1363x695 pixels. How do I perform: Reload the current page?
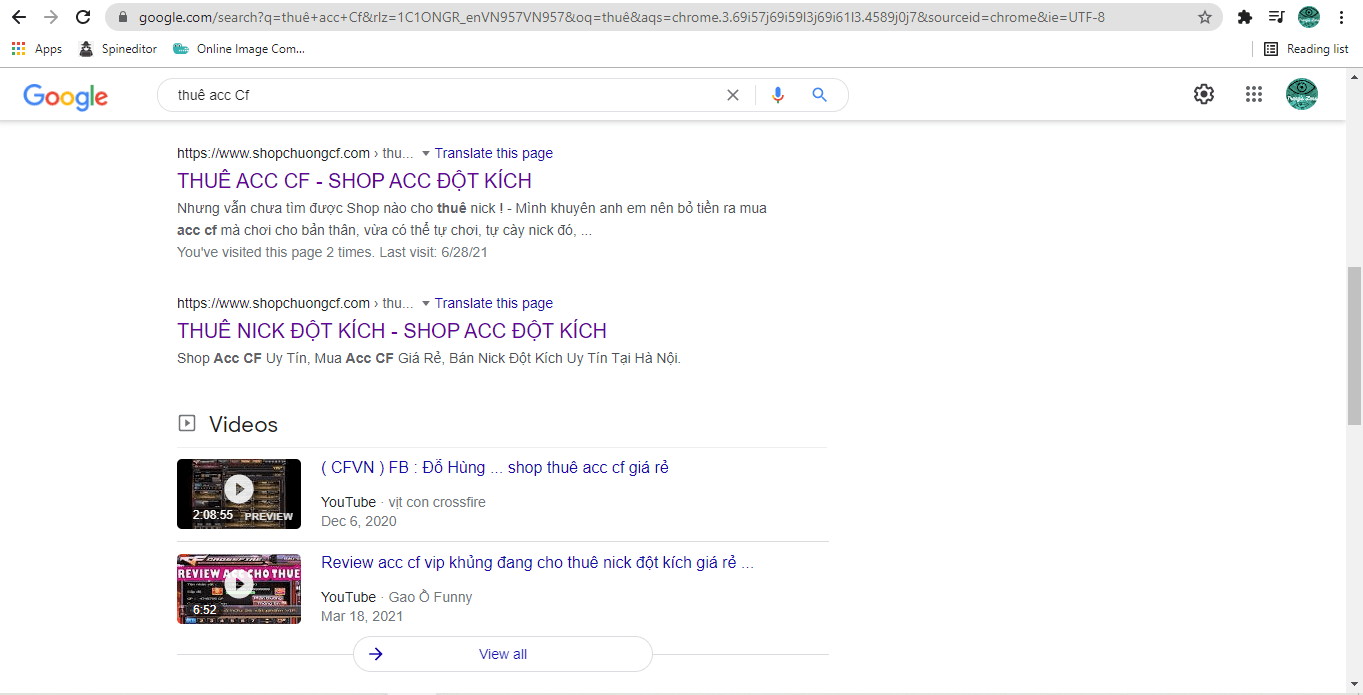click(83, 17)
